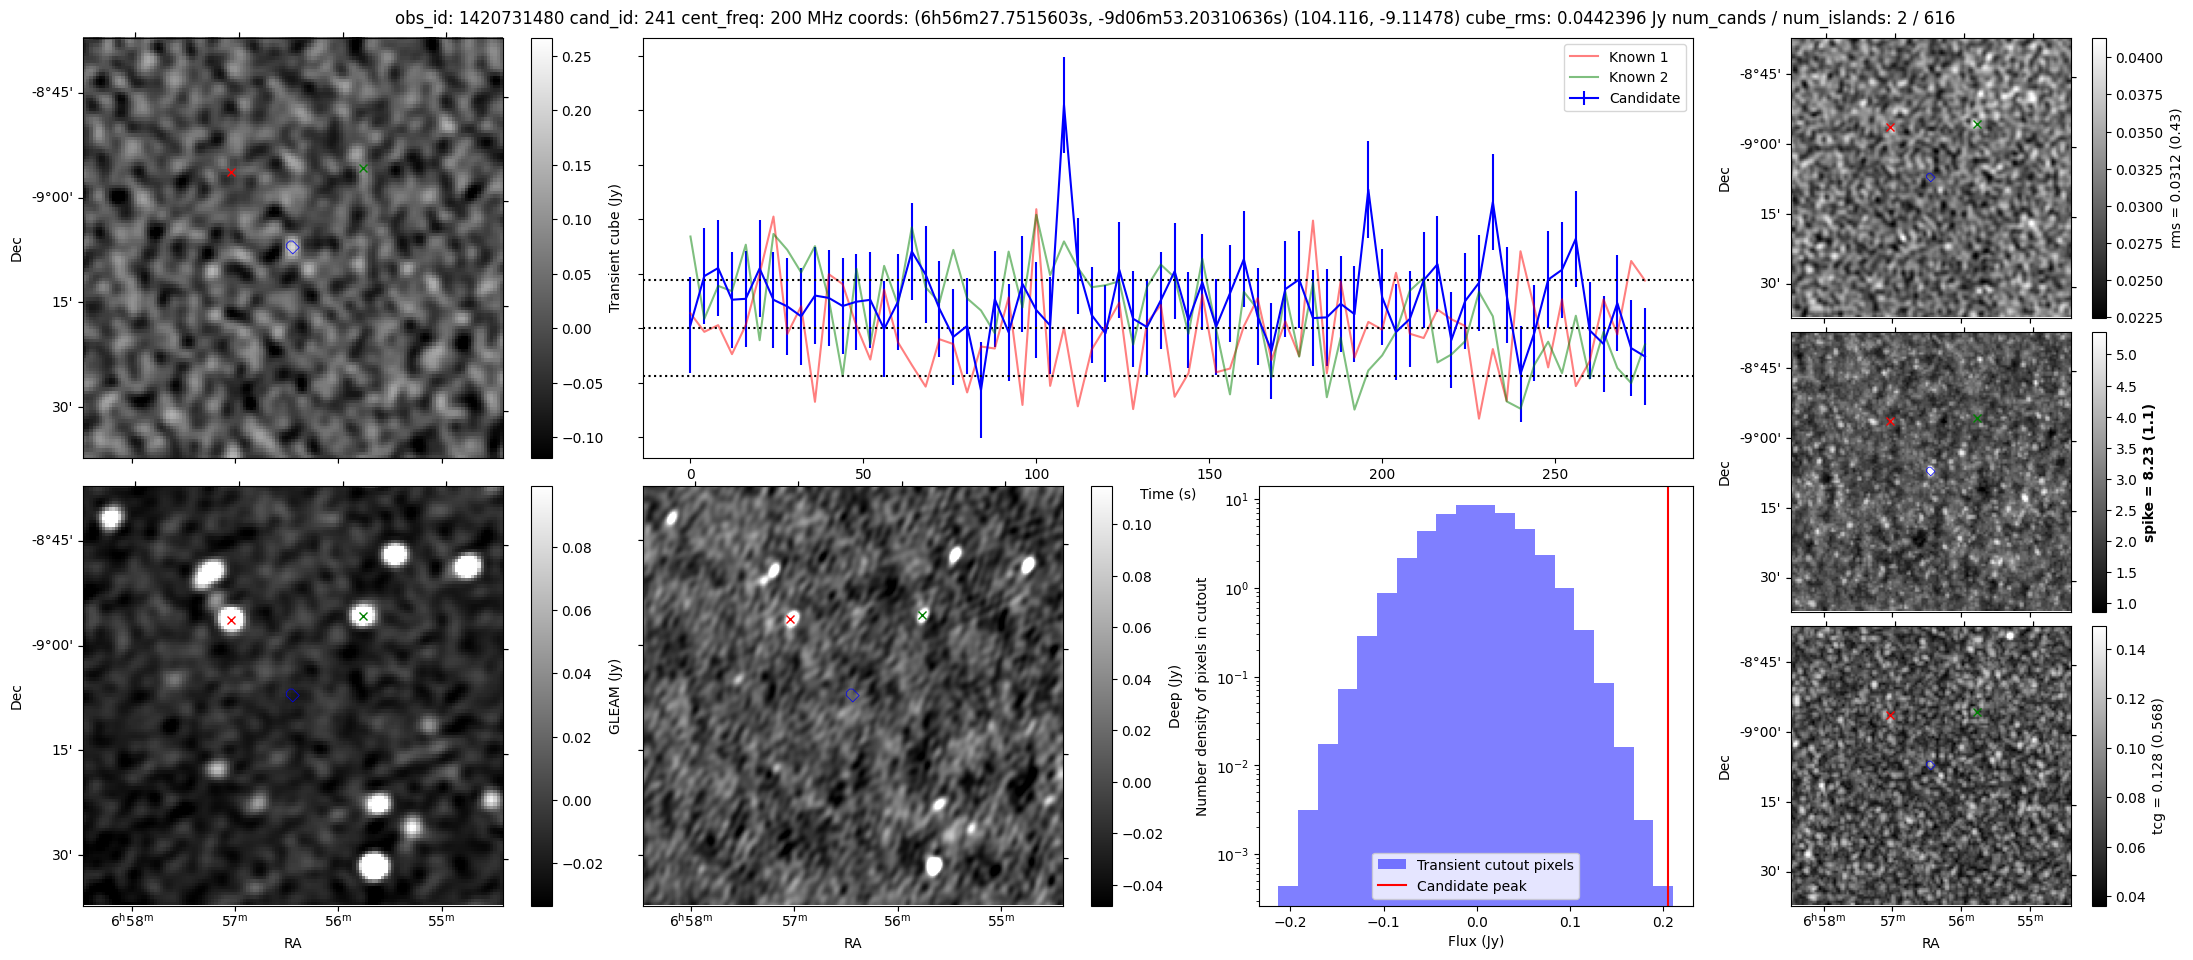Viewport: 2193px width, 960px height.
Task: Click the red x marker in GLEAM image
Action: (231, 620)
